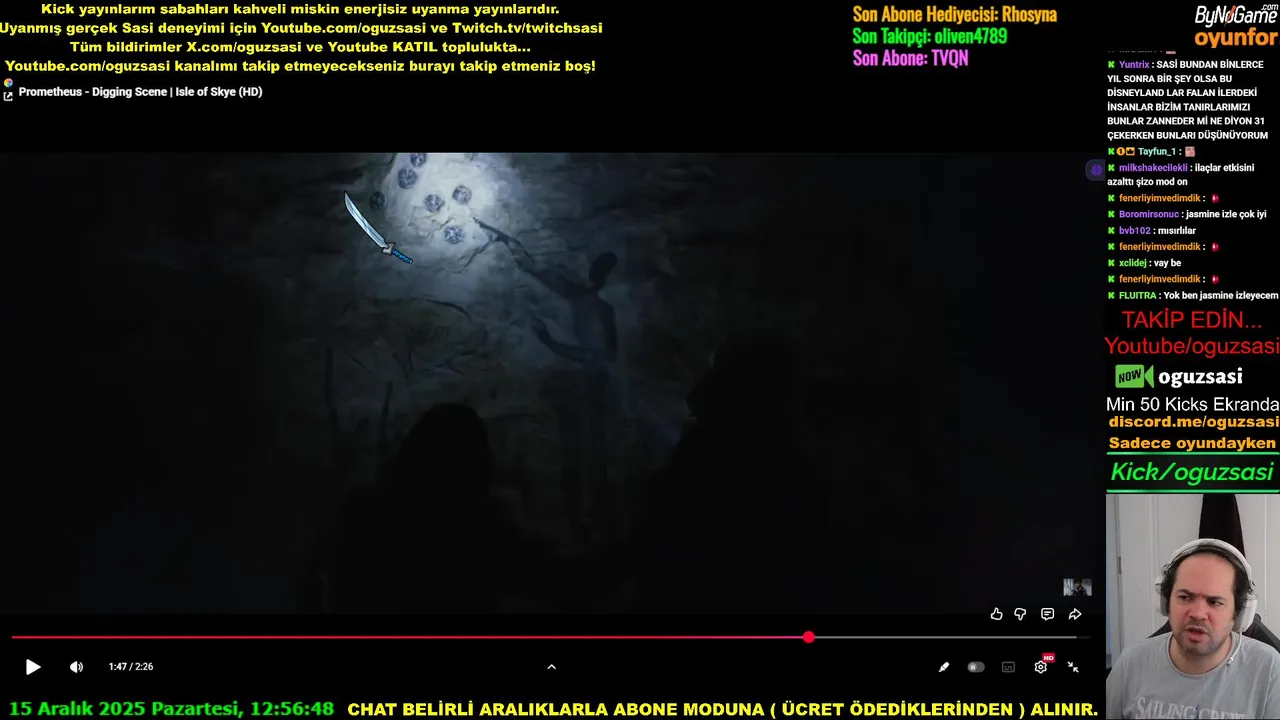Image resolution: width=1280 pixels, height=720 pixels.
Task: Click the oyunfor logo text
Action: [x=1236, y=38]
